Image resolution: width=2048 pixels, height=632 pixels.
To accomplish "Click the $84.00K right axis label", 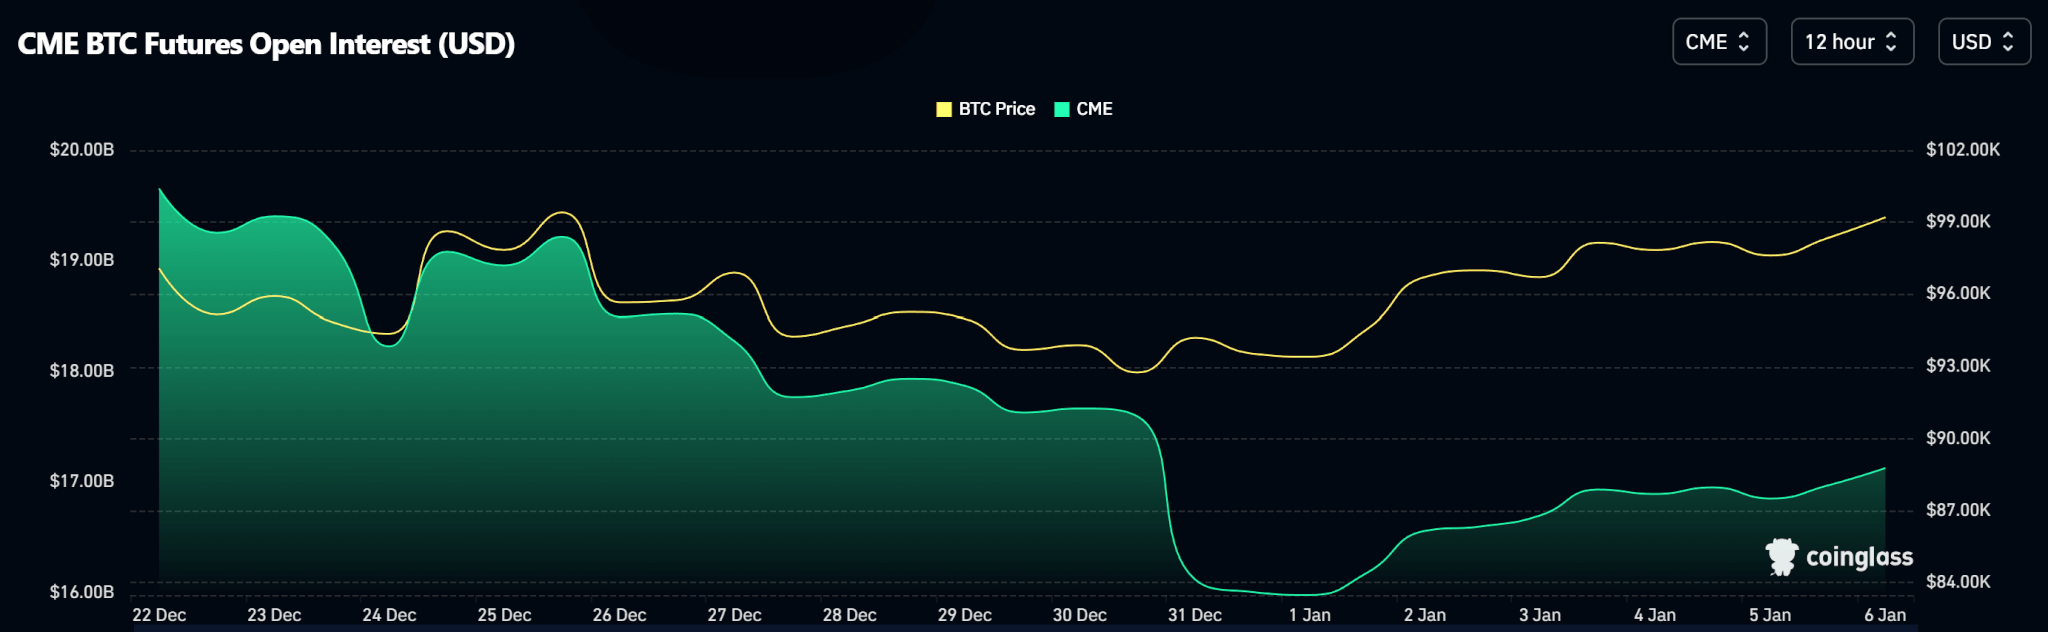I will point(1958,582).
